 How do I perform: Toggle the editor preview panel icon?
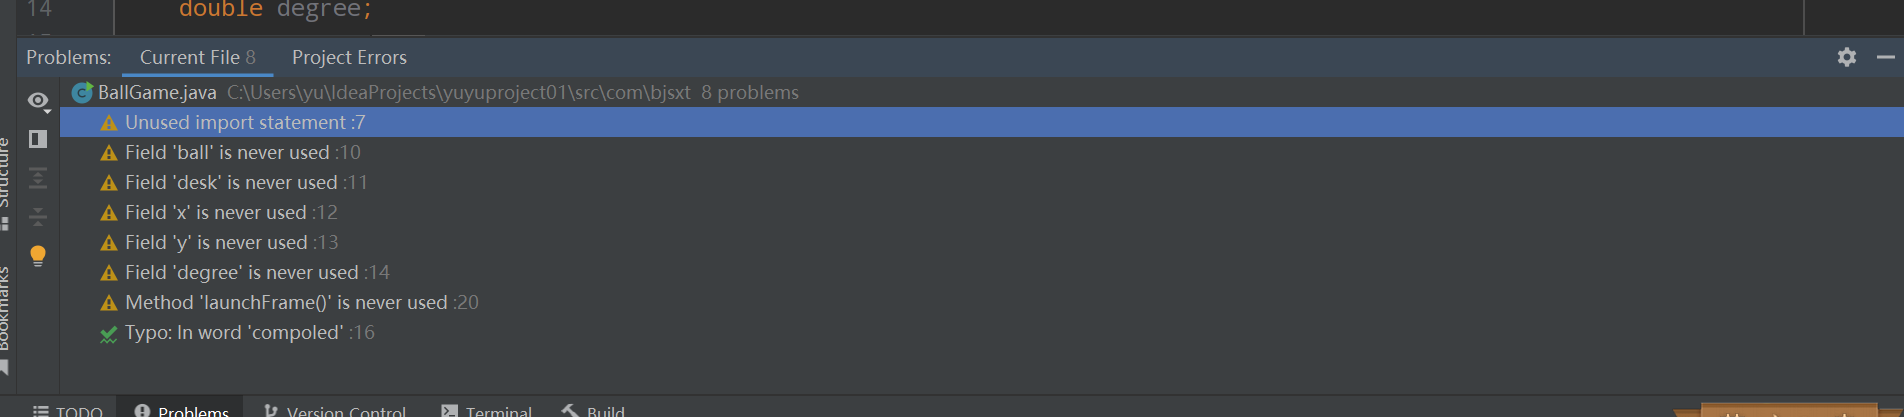click(38, 139)
